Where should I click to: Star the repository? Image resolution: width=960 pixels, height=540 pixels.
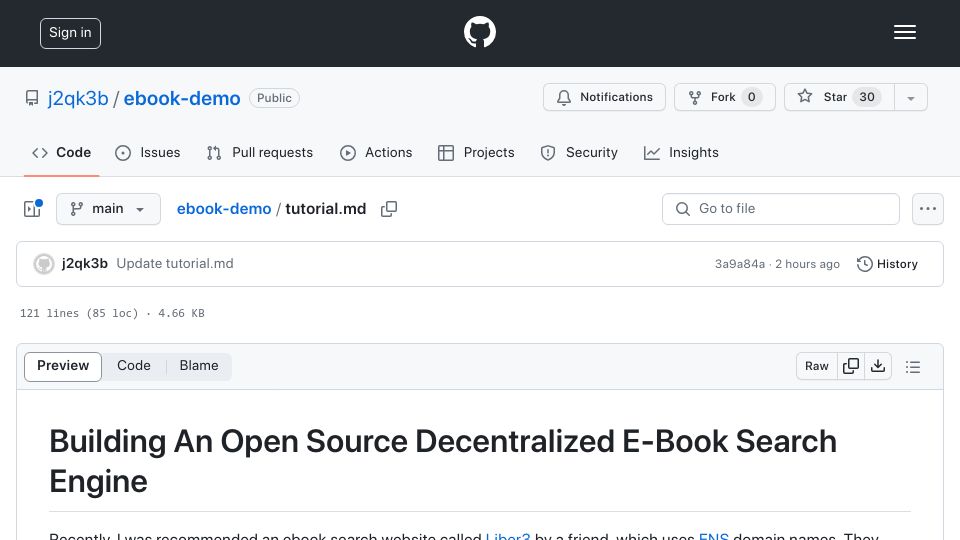(x=839, y=97)
